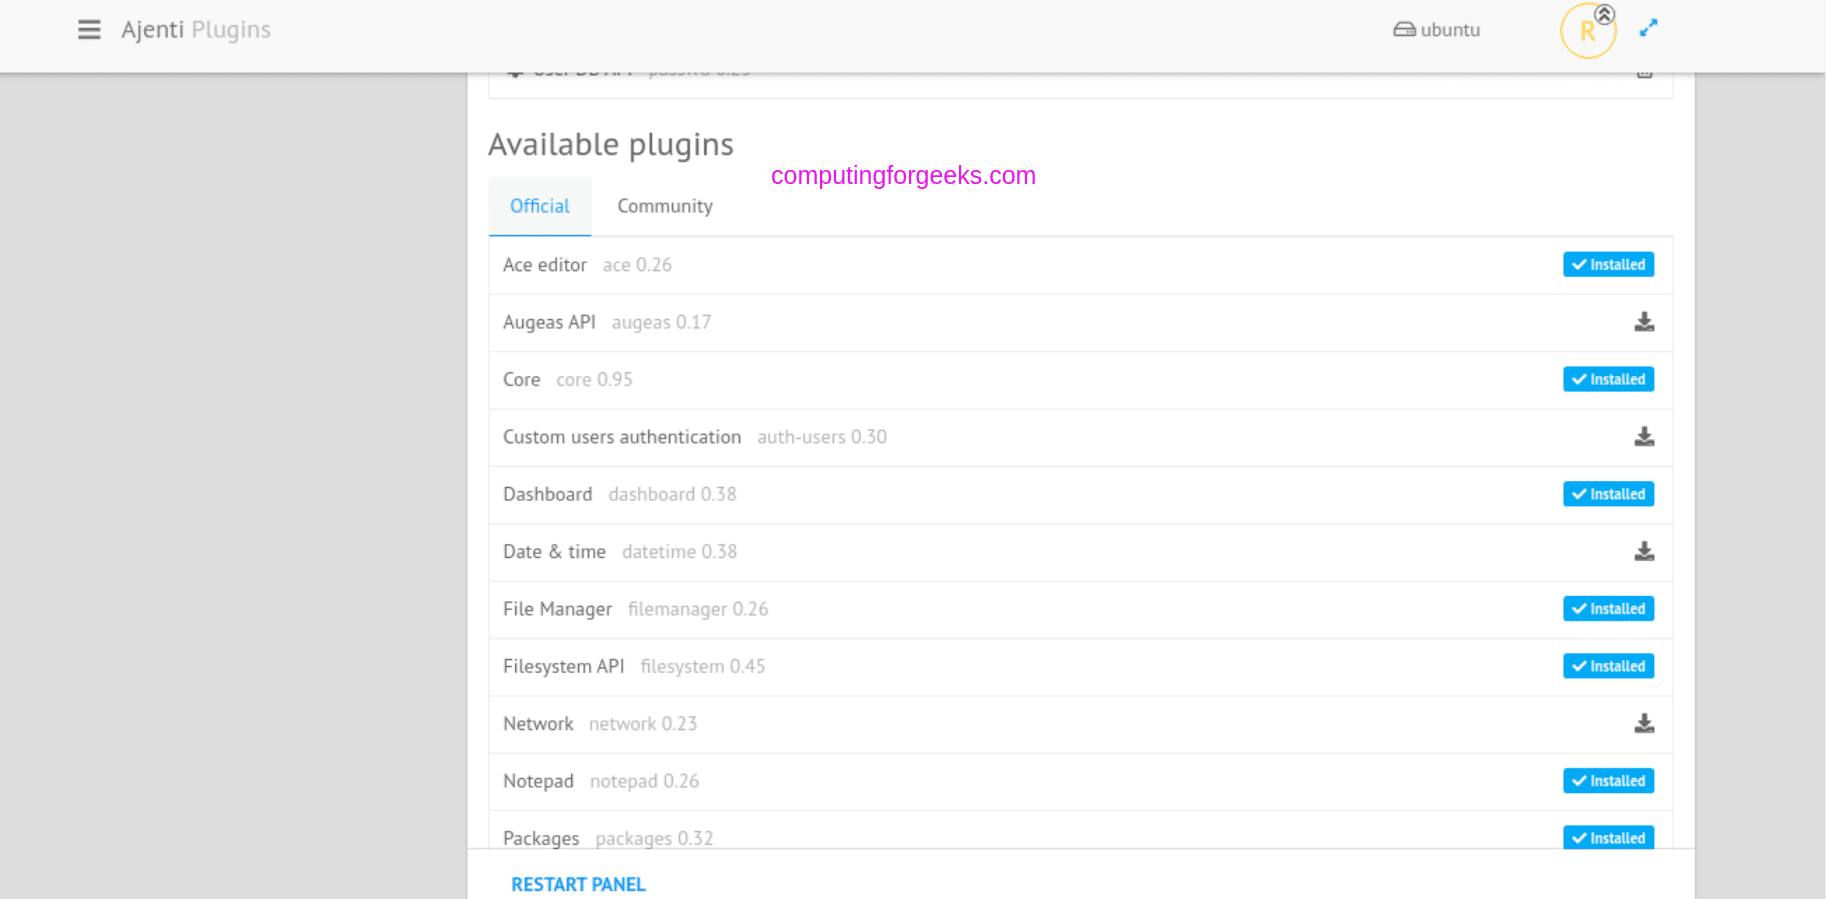Viewport: 1826px width, 899px height.
Task: Click the 'core 0.95' version text
Action: tap(594, 380)
